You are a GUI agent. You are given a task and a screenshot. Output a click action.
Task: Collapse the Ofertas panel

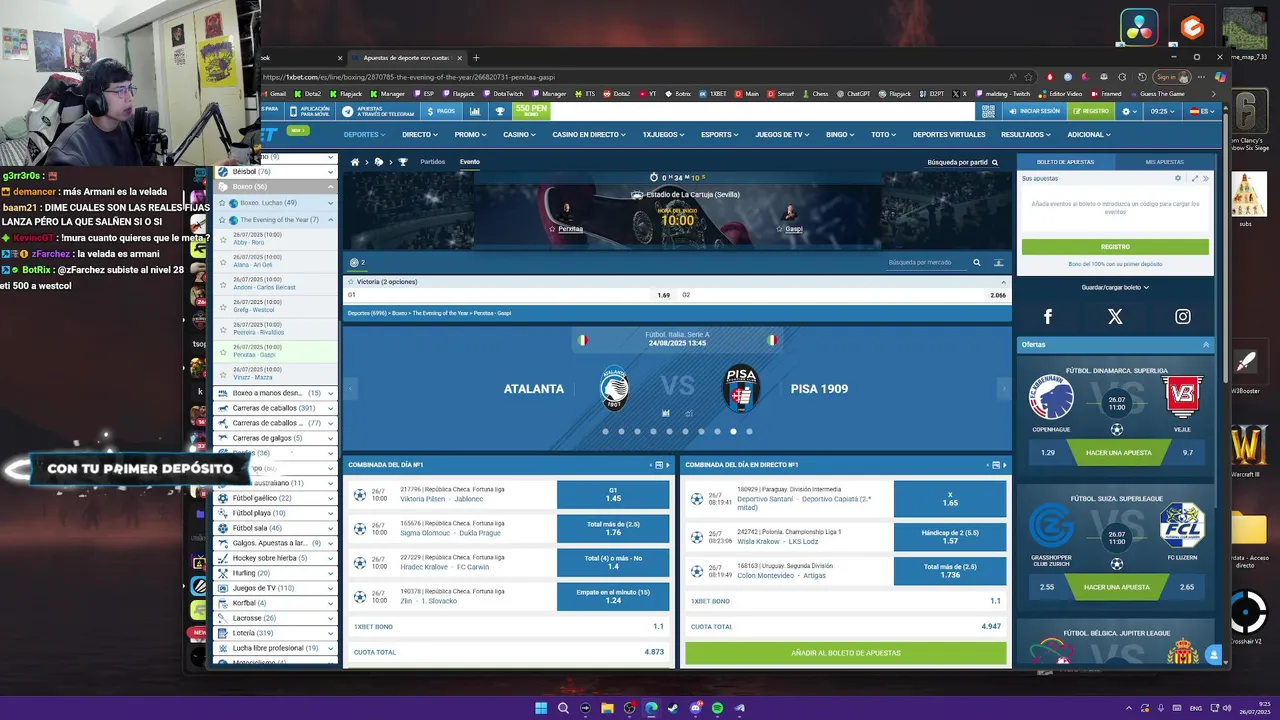coord(1205,344)
